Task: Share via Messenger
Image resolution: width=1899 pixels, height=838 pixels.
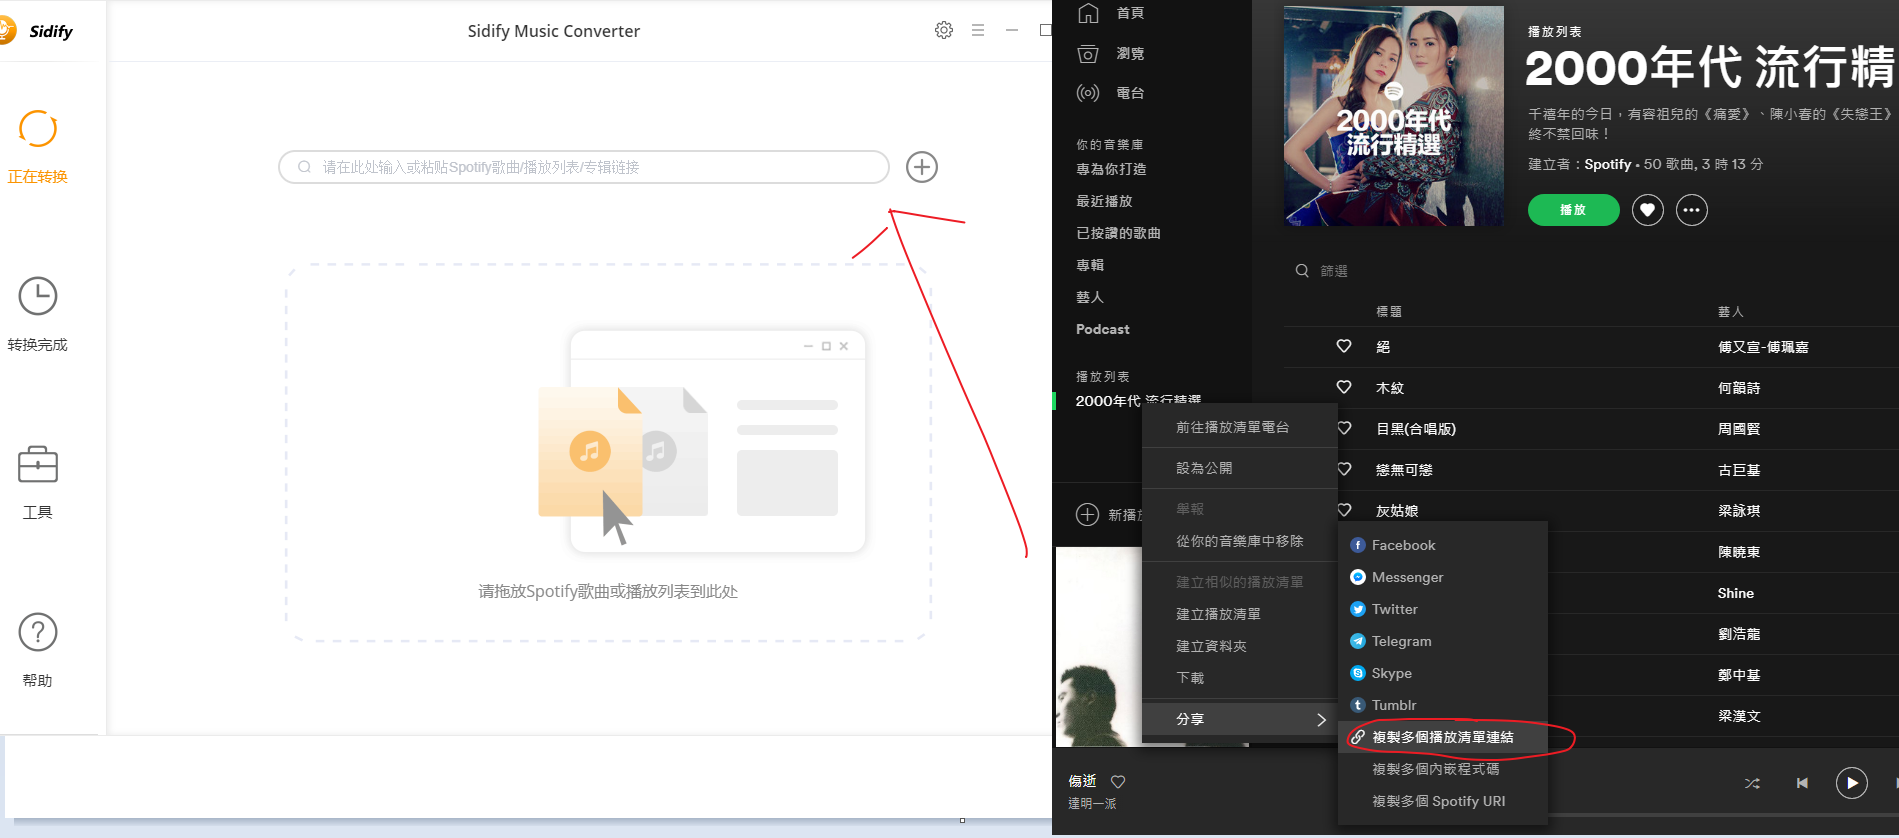Action: click(x=1443, y=577)
